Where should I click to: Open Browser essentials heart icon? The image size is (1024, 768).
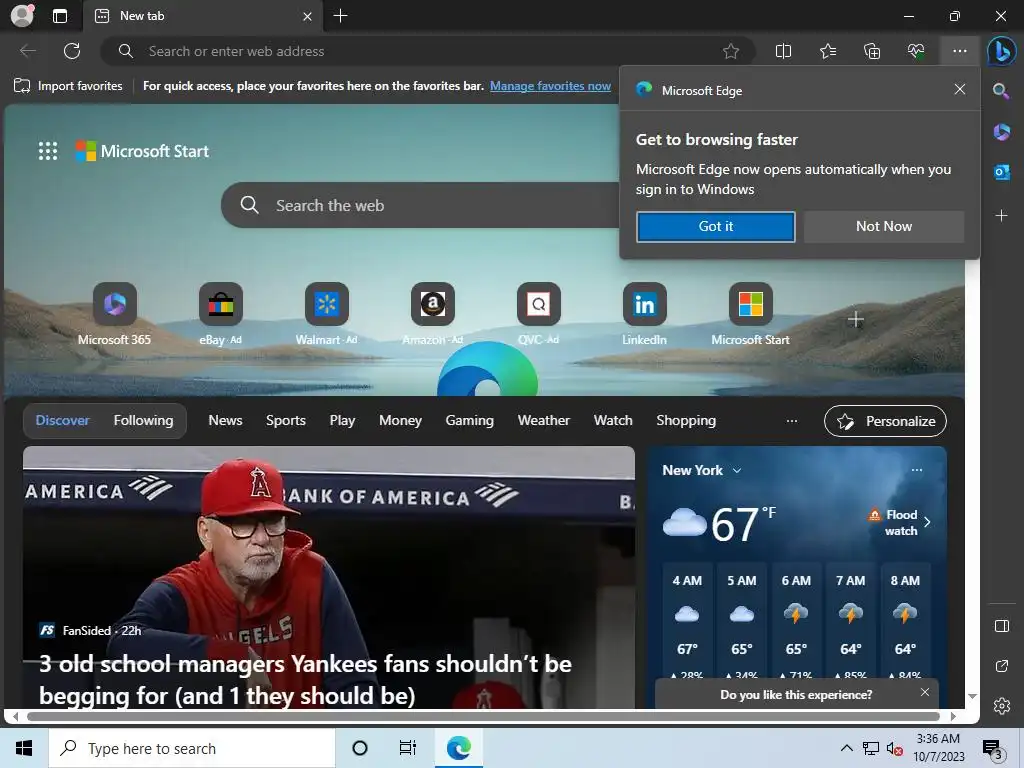click(916, 51)
